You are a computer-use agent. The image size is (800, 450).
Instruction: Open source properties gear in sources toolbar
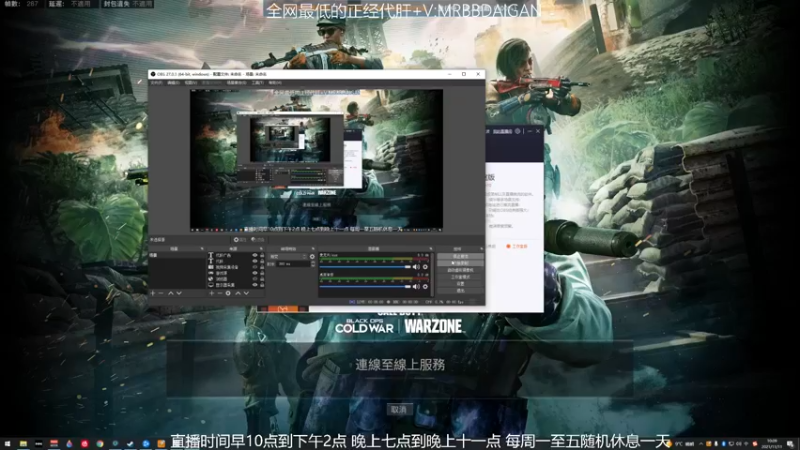pos(228,293)
